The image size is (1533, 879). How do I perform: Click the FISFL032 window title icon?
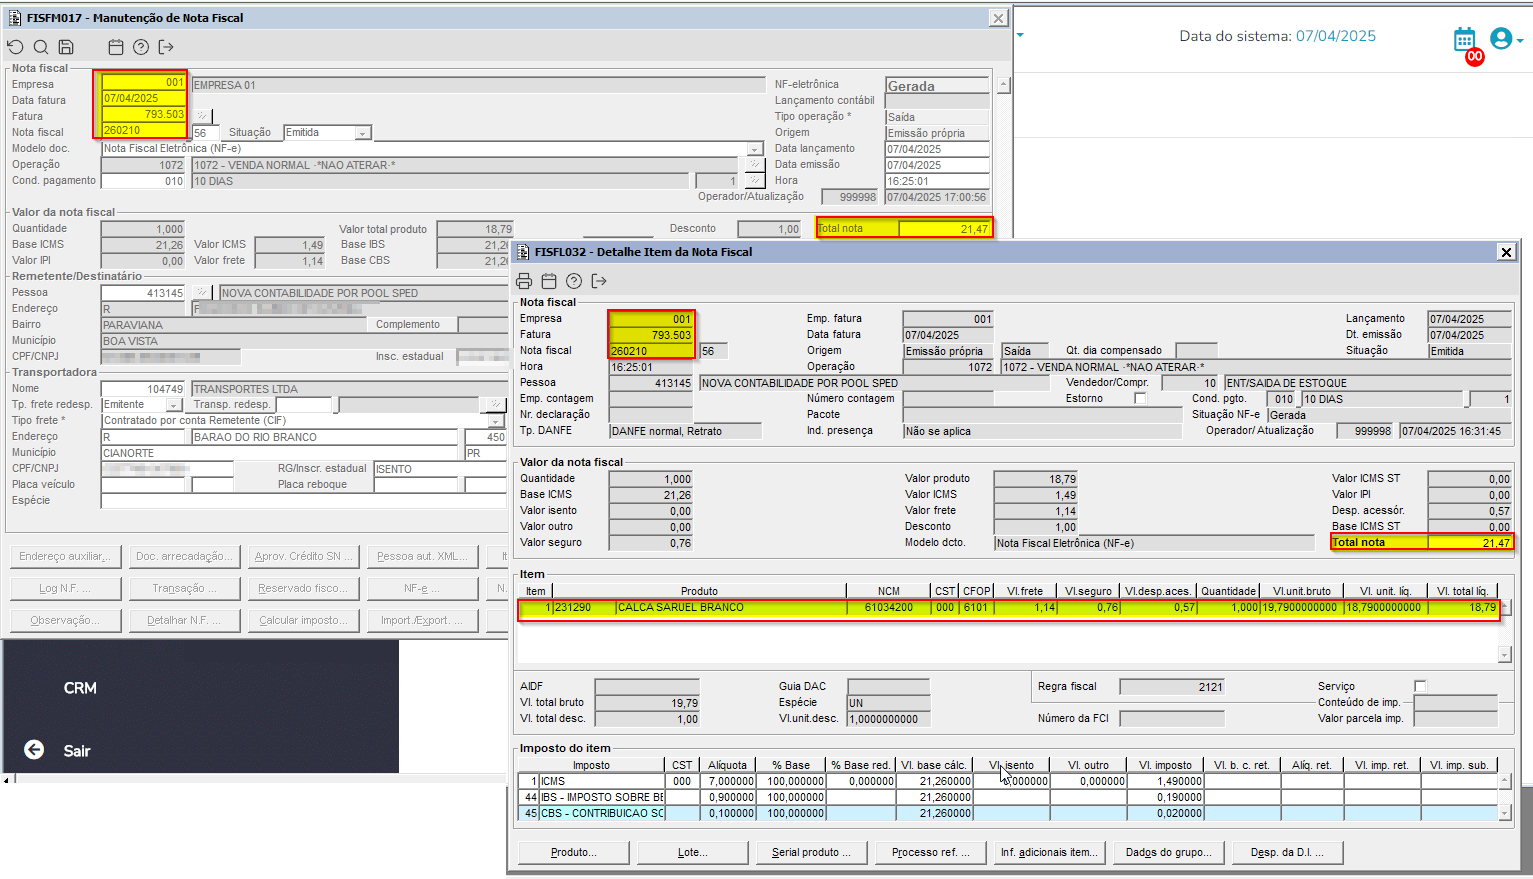523,252
